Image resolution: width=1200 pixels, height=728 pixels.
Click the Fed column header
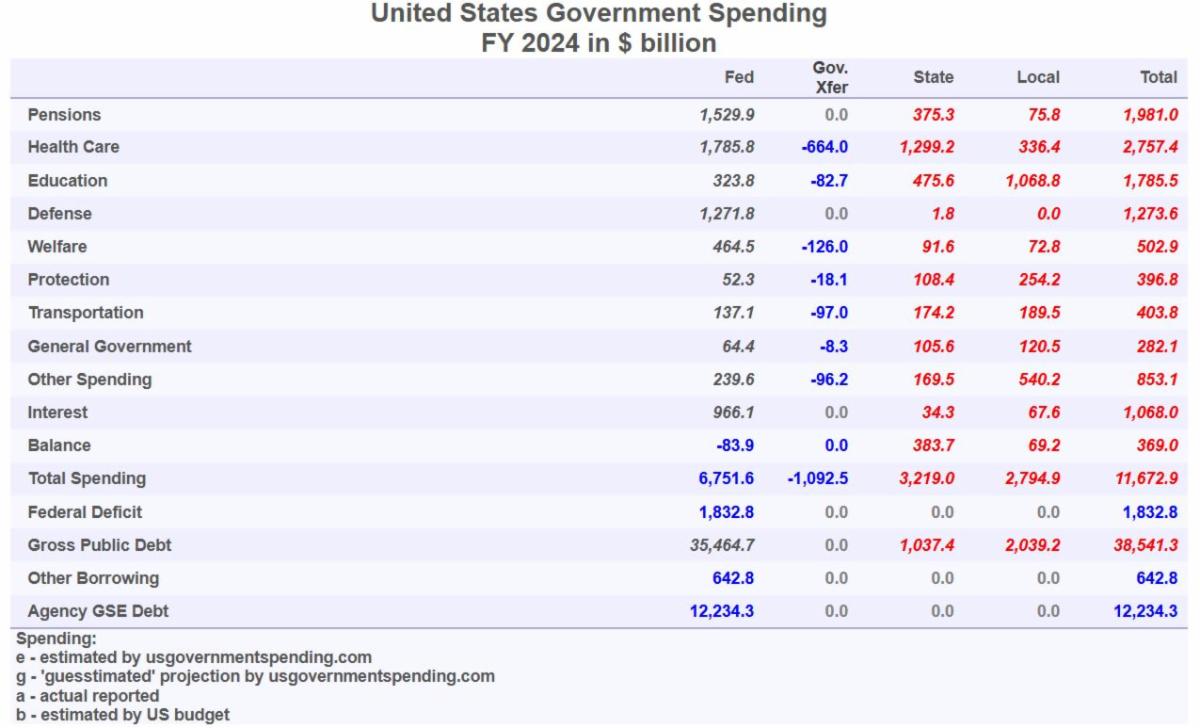tap(739, 77)
